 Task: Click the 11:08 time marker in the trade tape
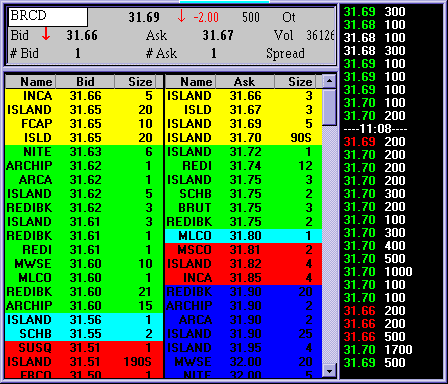click(x=376, y=129)
